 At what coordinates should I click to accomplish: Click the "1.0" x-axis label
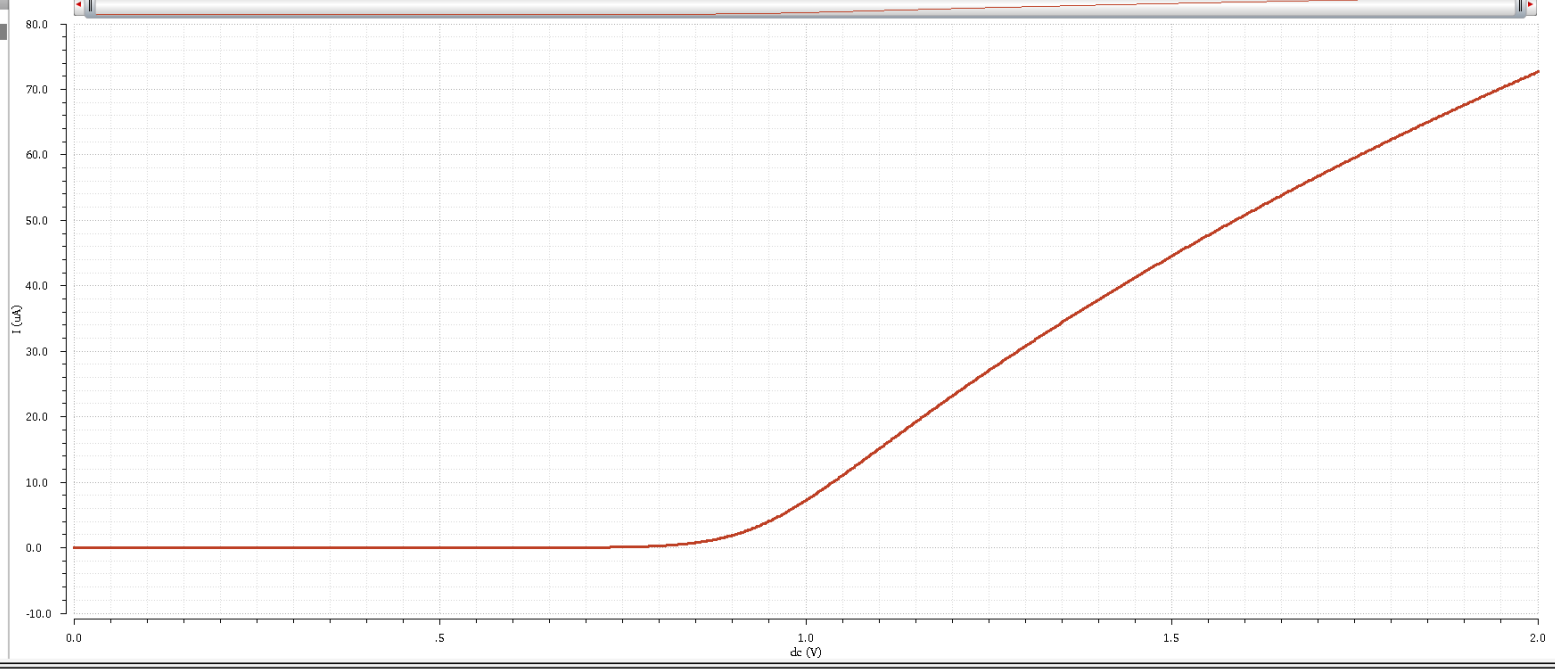click(805, 637)
